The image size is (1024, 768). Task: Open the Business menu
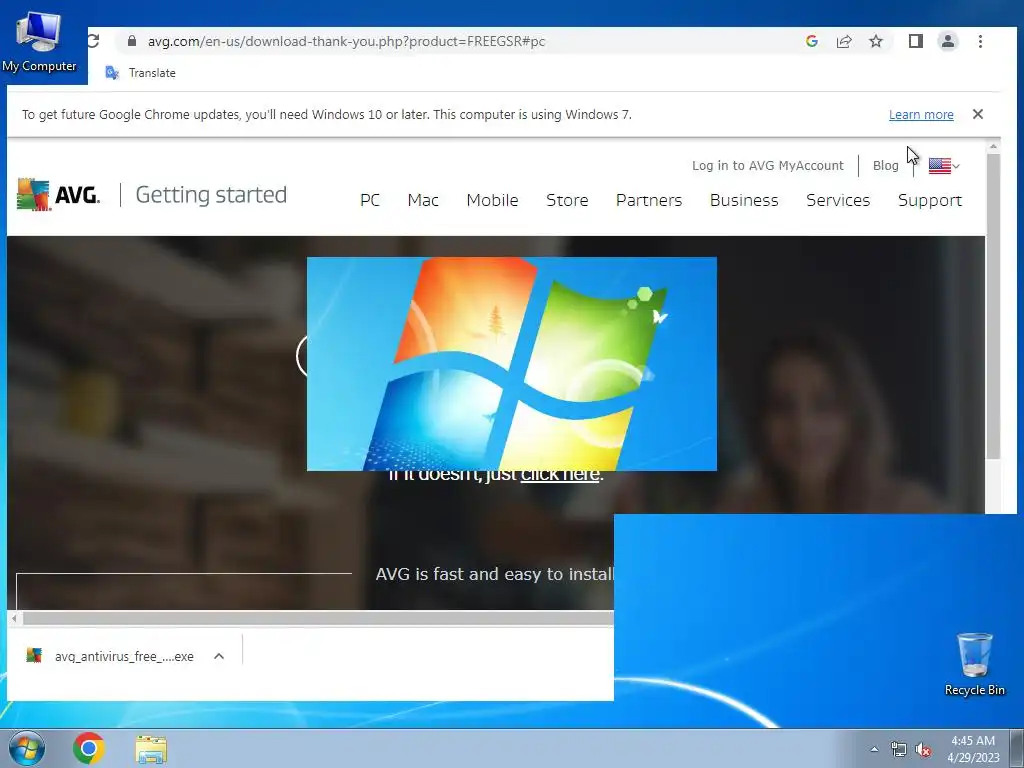(x=744, y=200)
